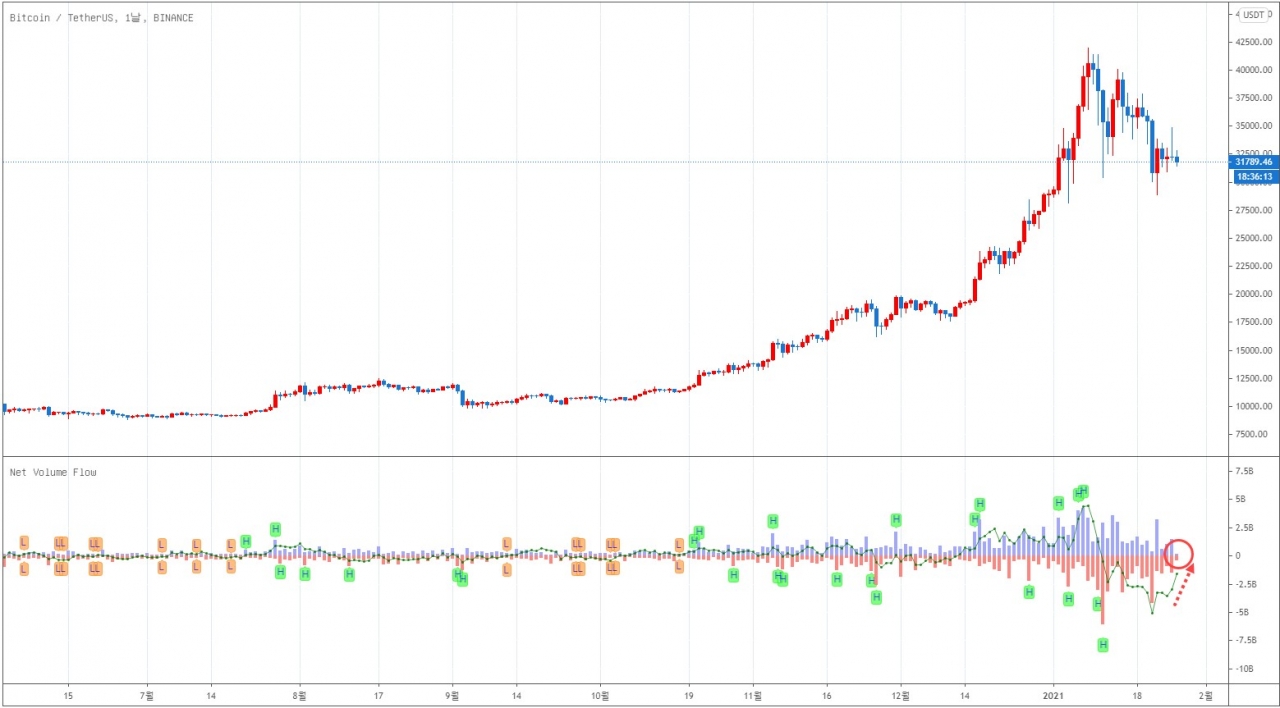Open the USDT currency selector
Screen dimensions: 1280x708
click(1253, 15)
